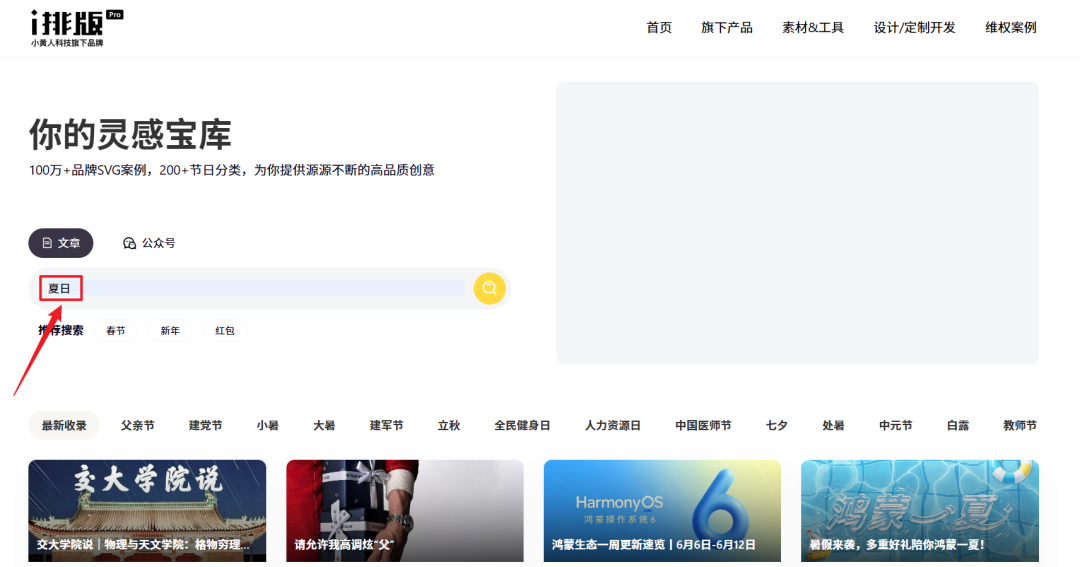Screen dimensions: 1080x567
Task: Select the 全民健身日 category tab
Action: [522, 426]
